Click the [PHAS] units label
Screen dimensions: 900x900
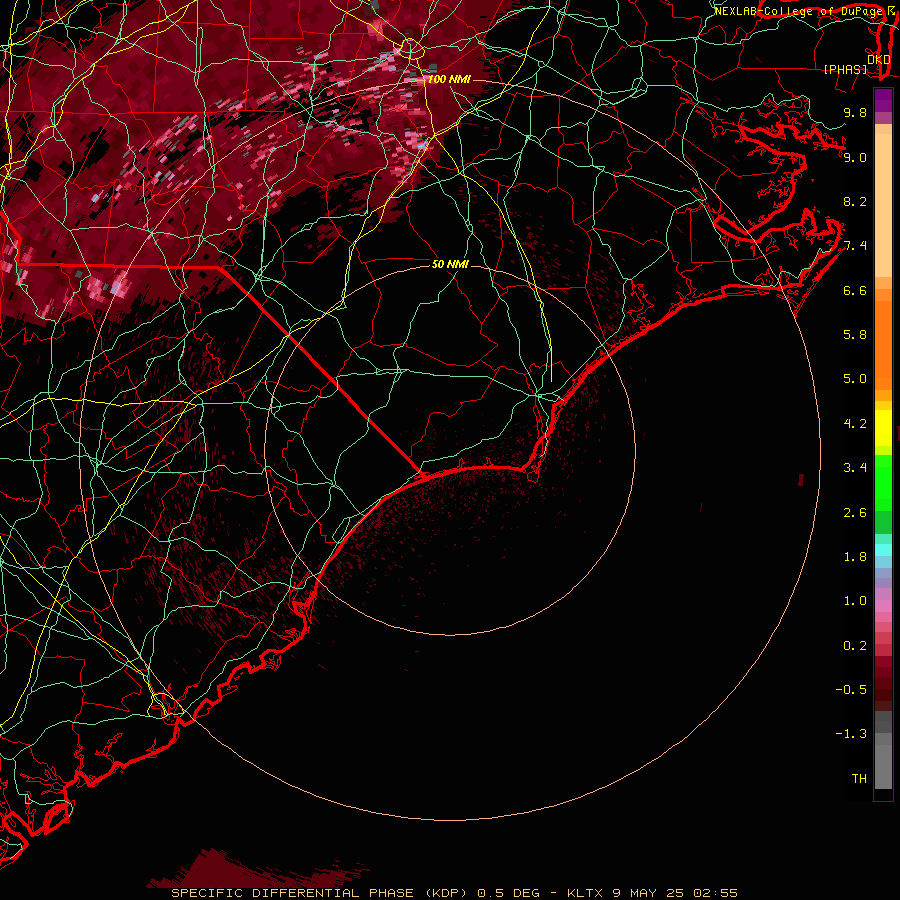(x=845, y=69)
